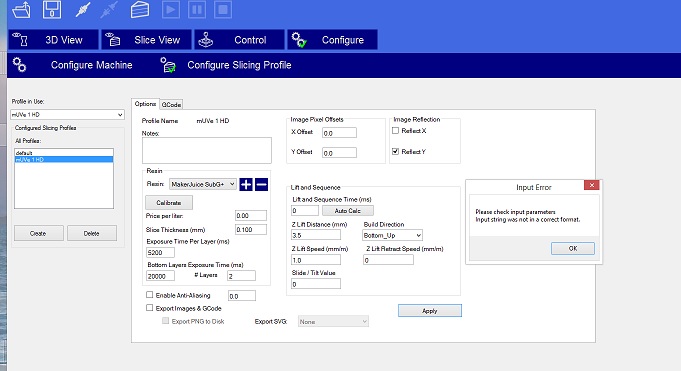Click the anti-aliasing value field

coord(242,296)
